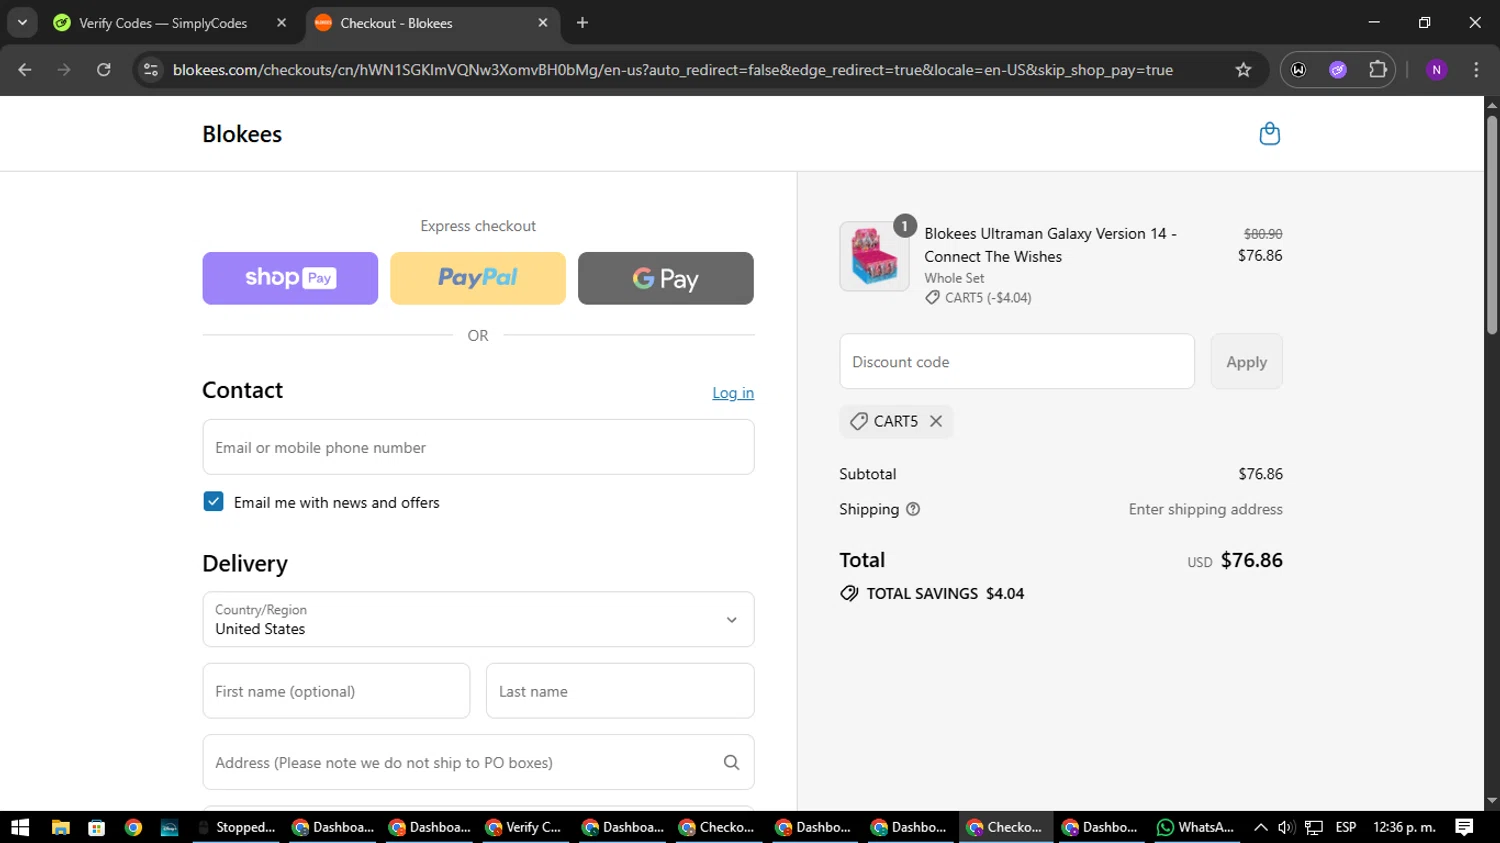View site information icon in address bar
The height and width of the screenshot is (843, 1500).
point(151,70)
